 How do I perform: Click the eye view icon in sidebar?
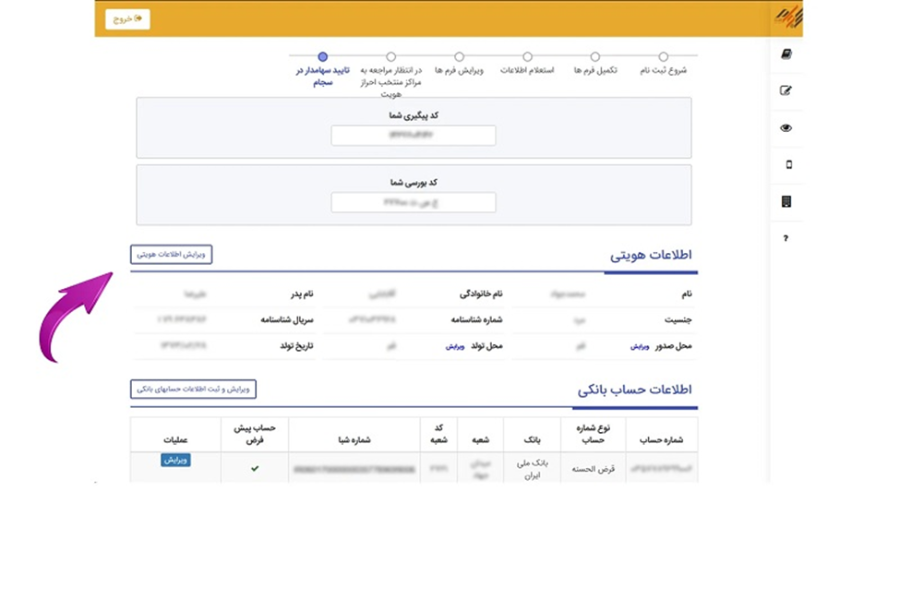click(786, 128)
